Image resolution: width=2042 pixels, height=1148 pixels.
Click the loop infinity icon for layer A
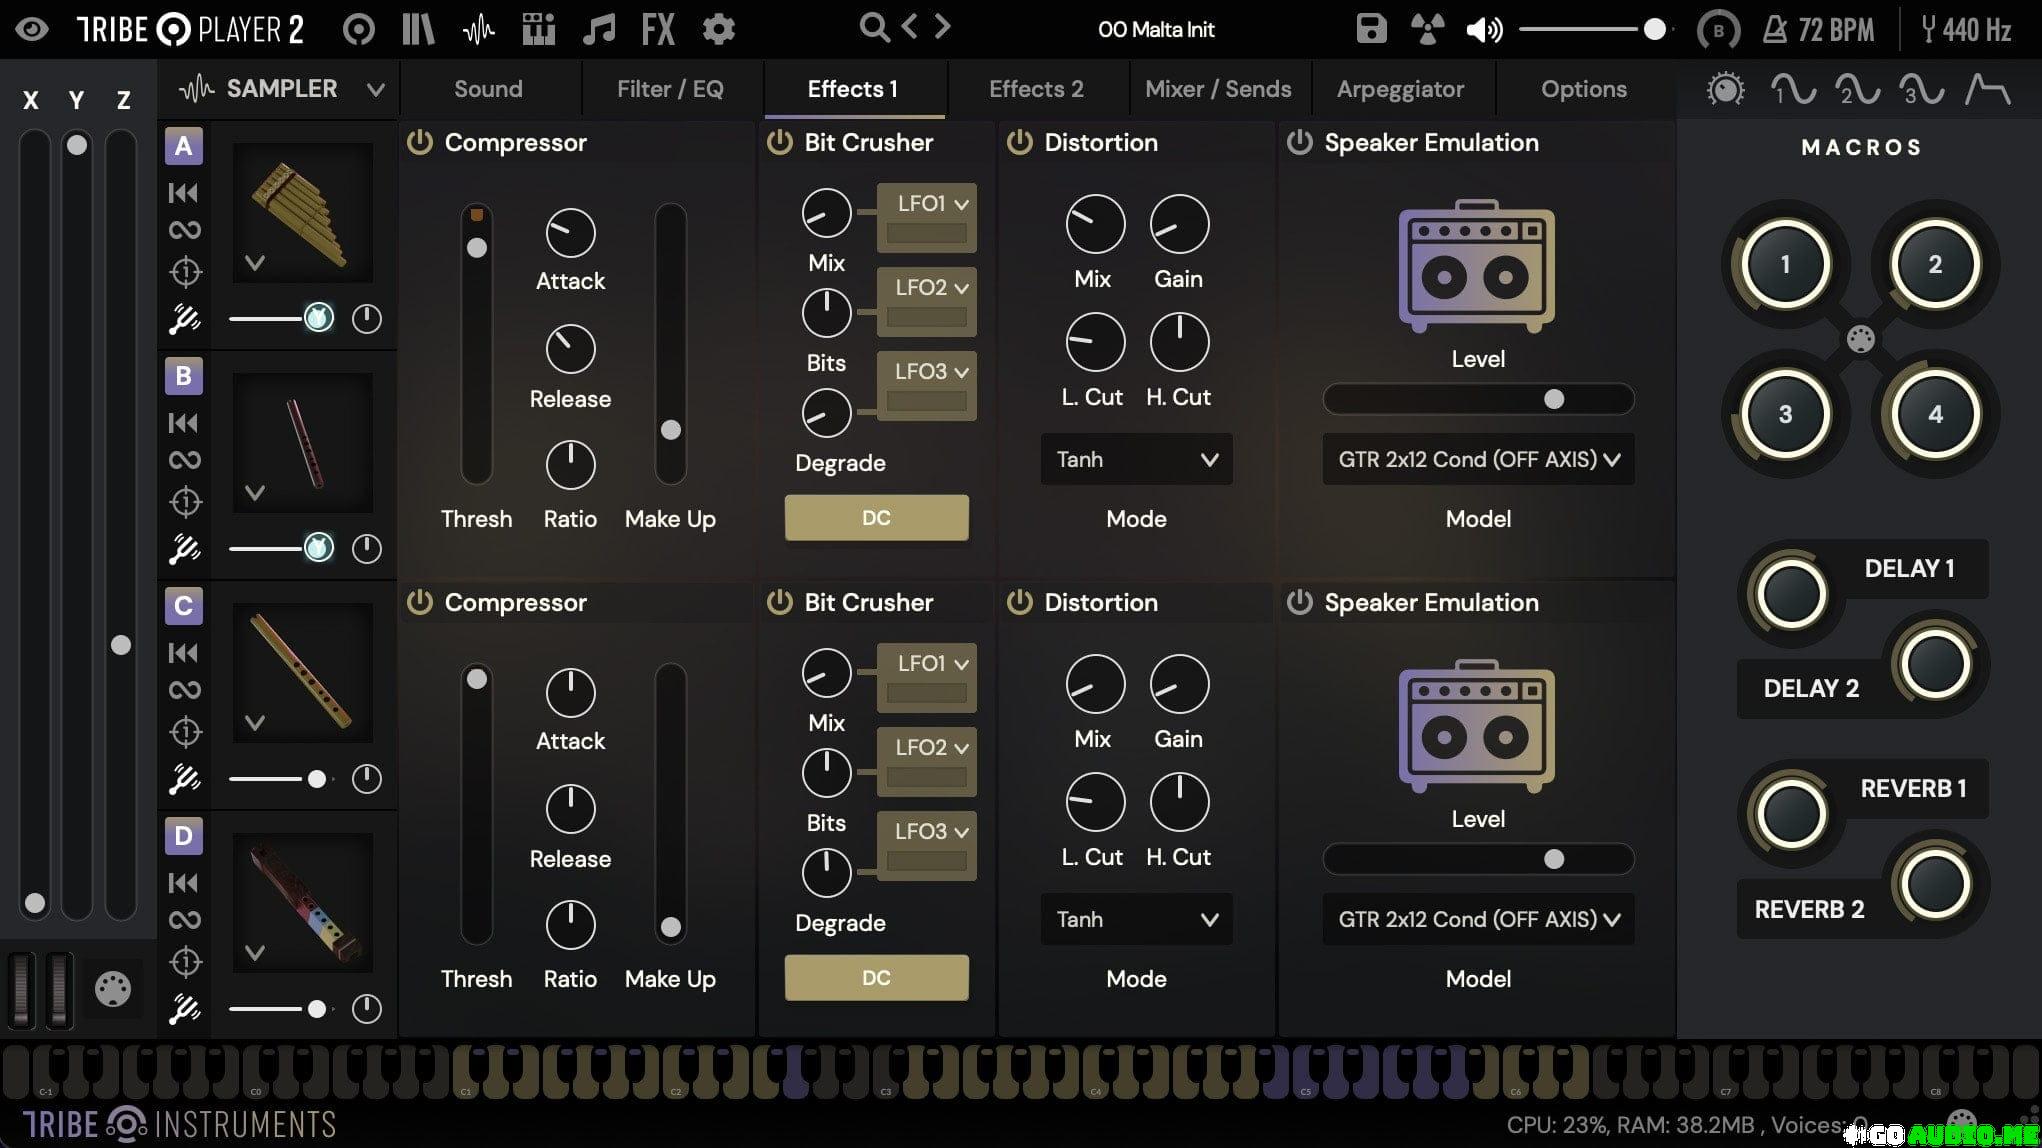[x=185, y=231]
